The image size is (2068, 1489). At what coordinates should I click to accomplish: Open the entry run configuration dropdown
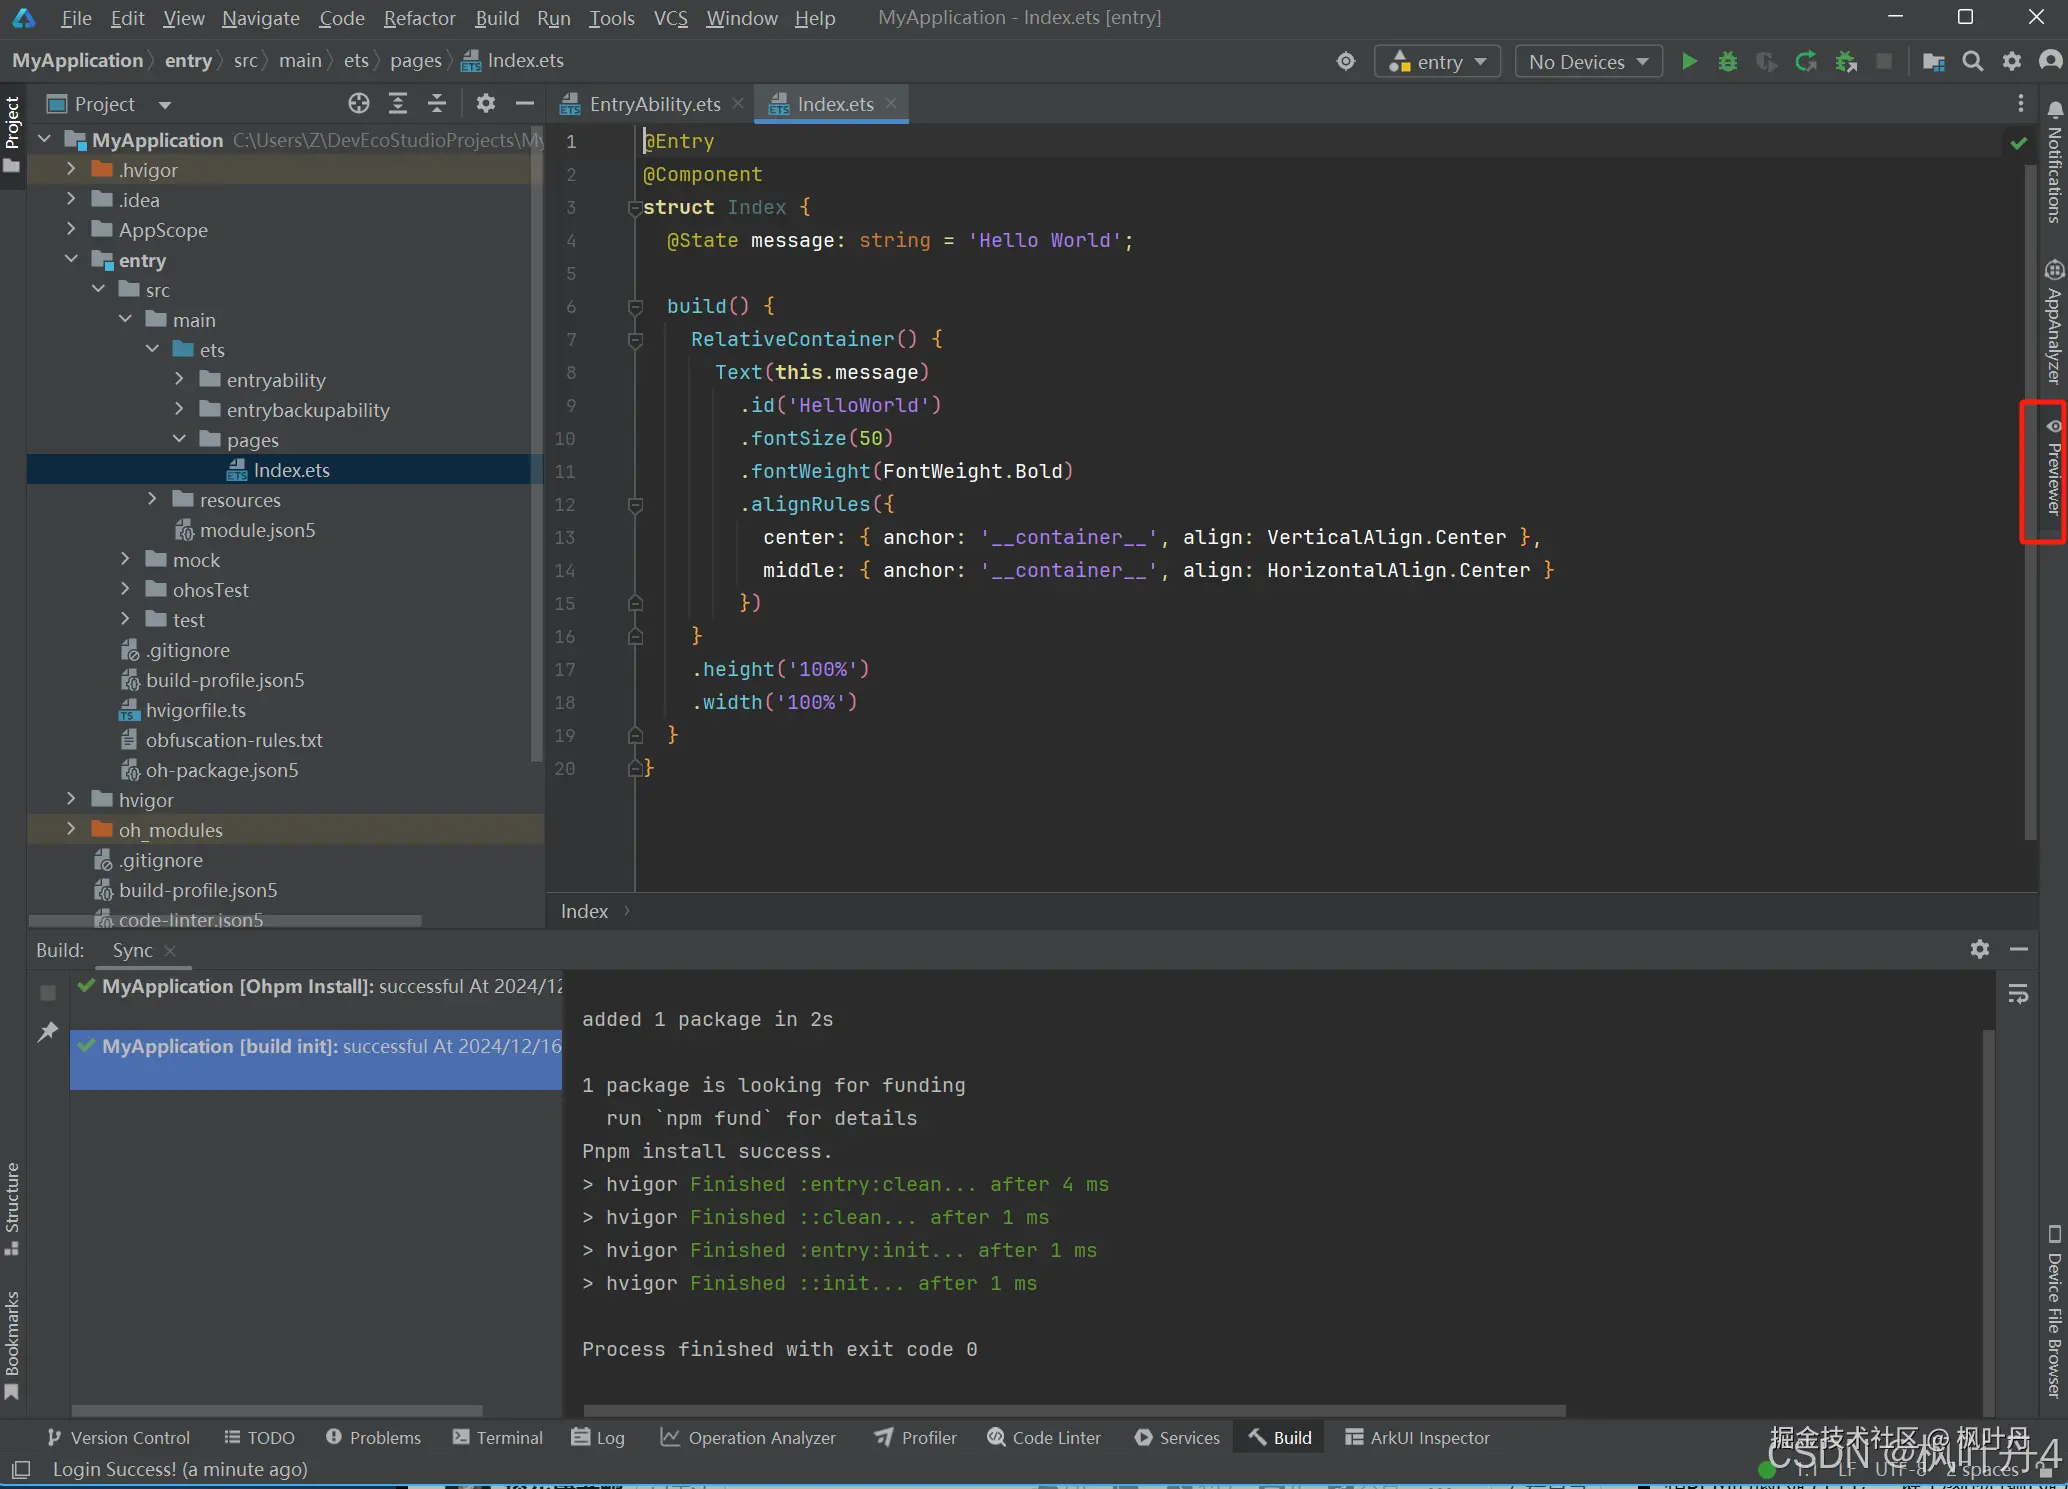tap(1438, 62)
